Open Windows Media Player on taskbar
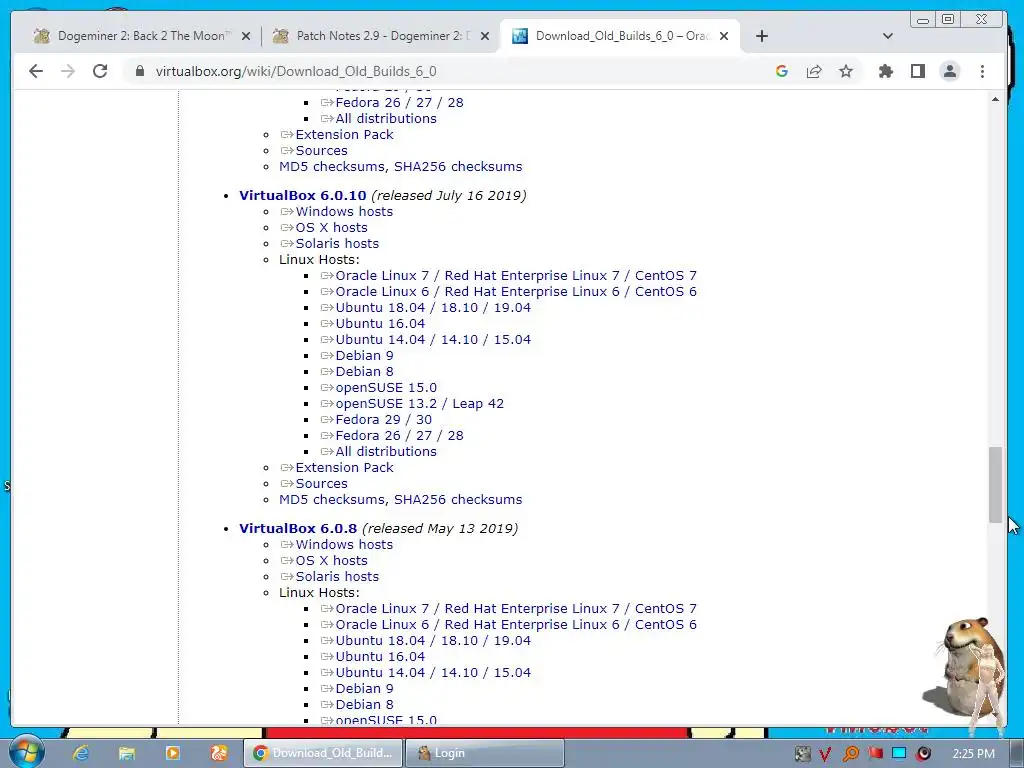 click(x=172, y=753)
